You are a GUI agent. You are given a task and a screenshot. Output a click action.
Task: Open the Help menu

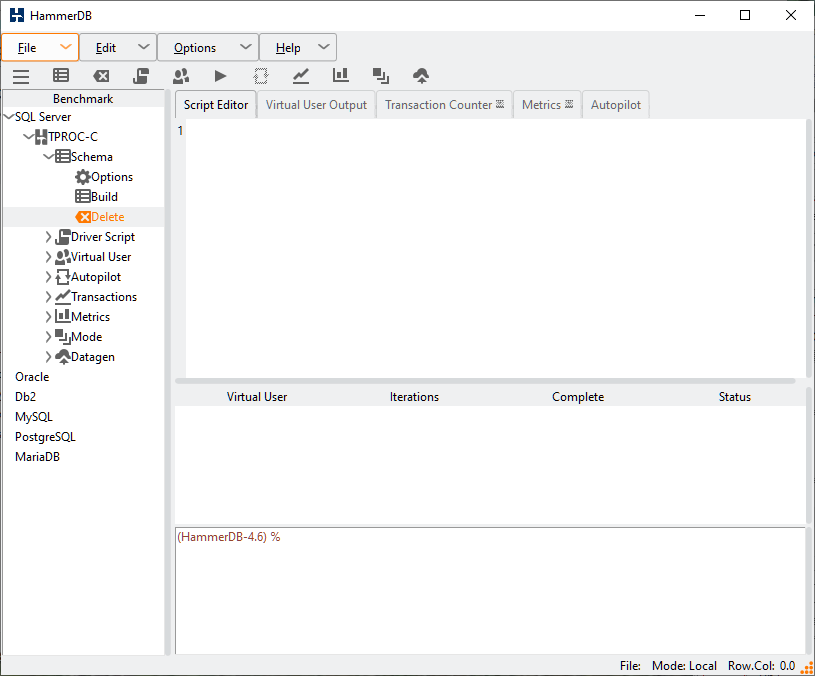click(x=298, y=47)
